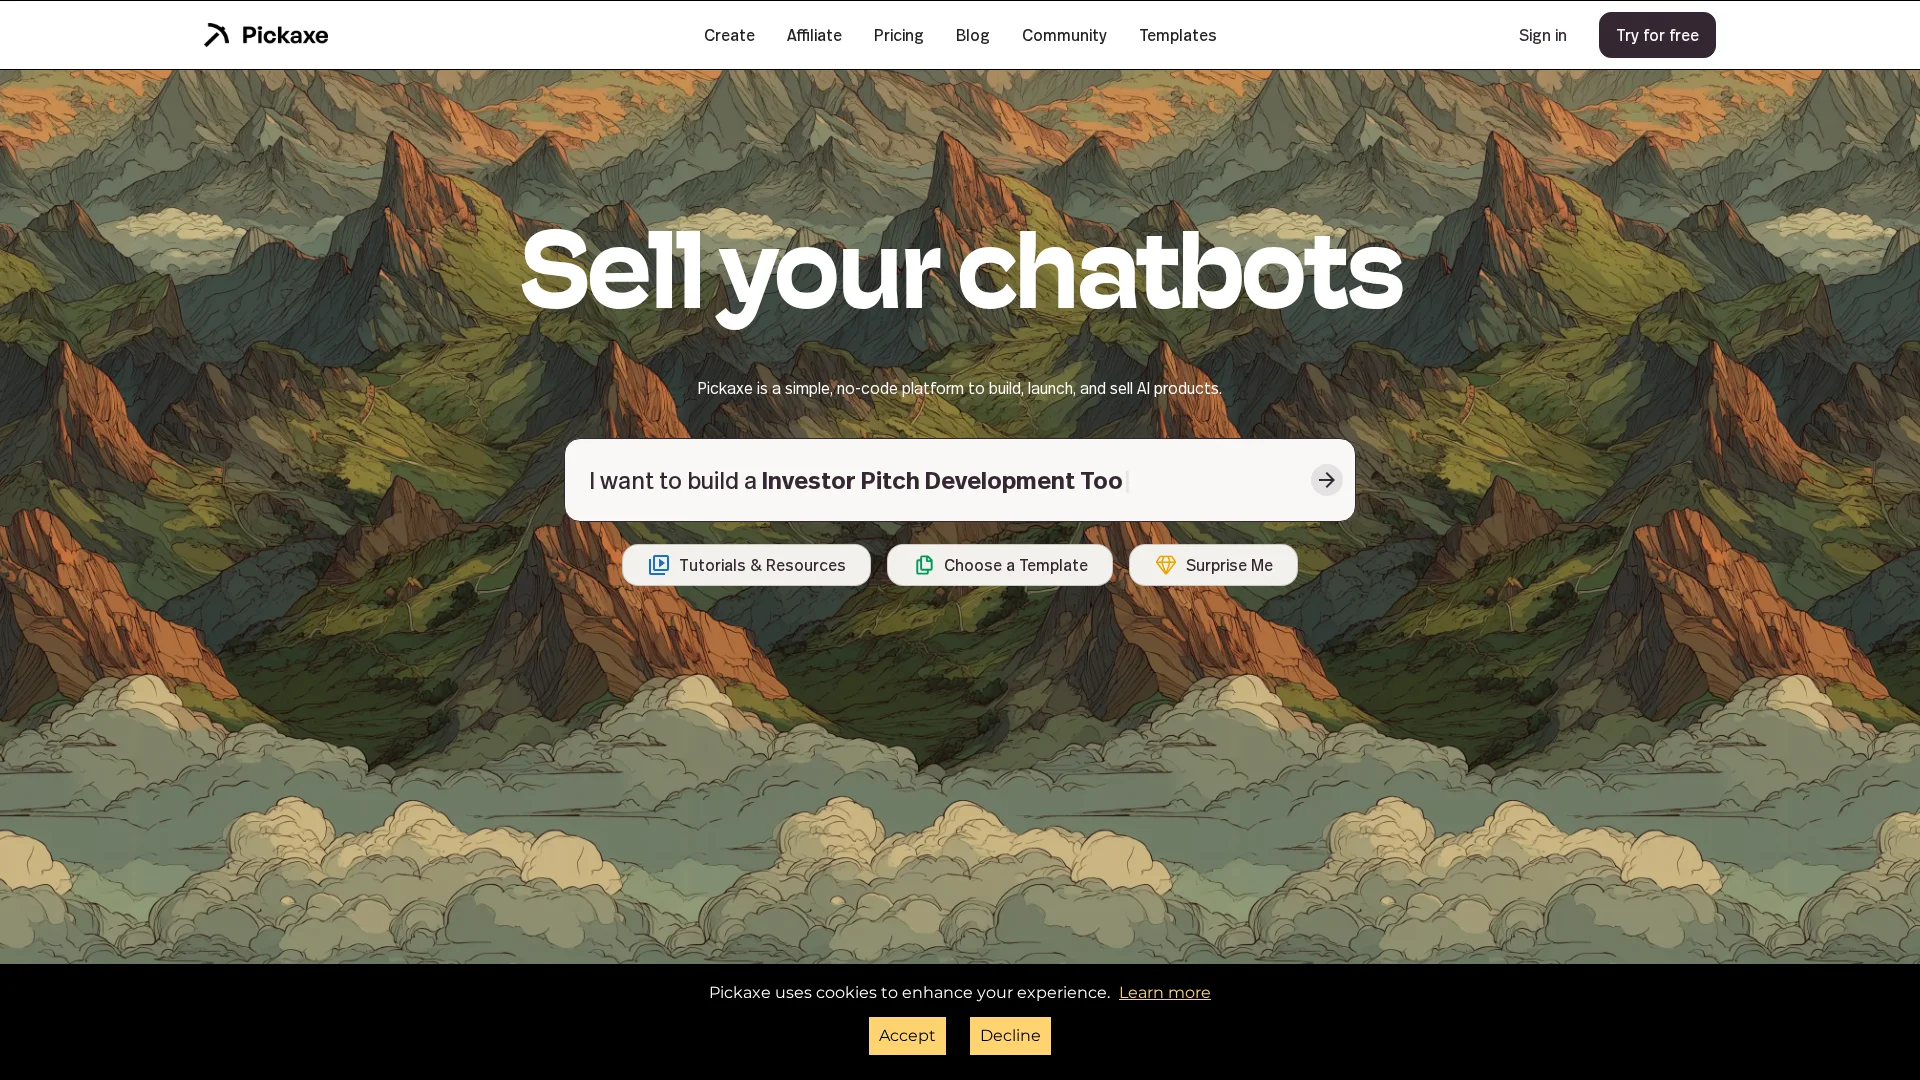Click the Pickaxe logo icon

click(217, 35)
